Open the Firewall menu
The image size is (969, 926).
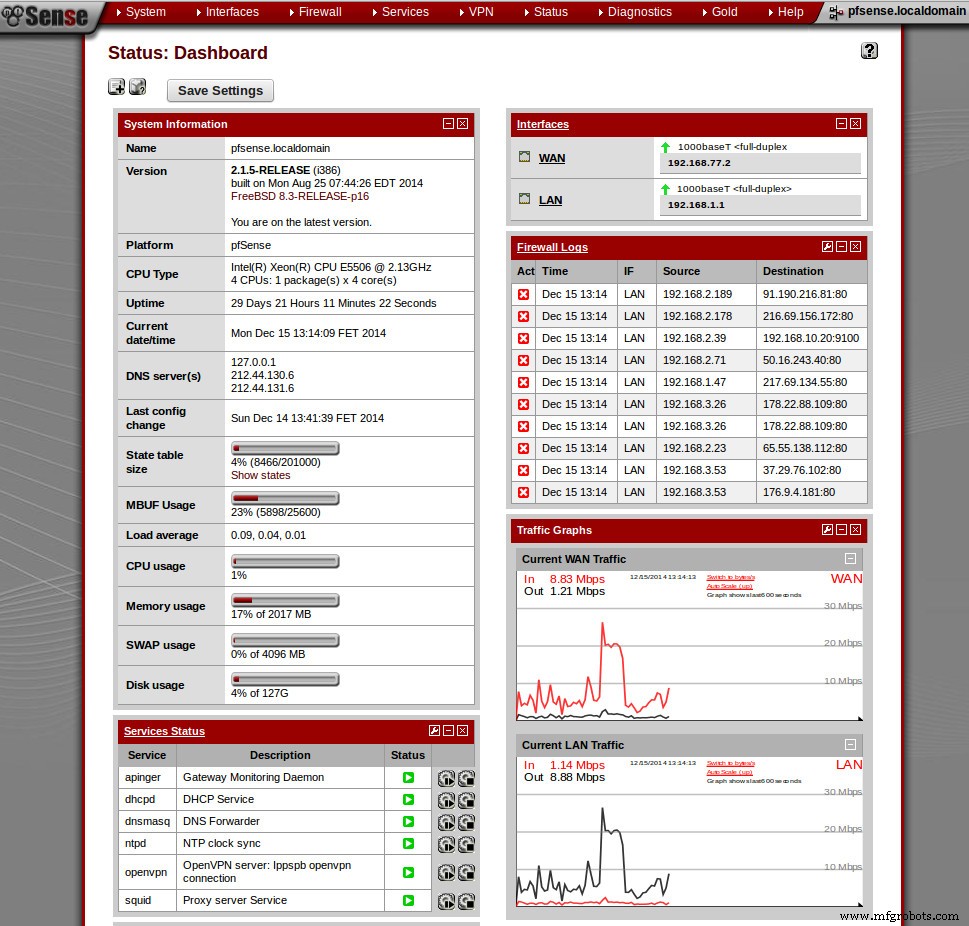pos(320,12)
